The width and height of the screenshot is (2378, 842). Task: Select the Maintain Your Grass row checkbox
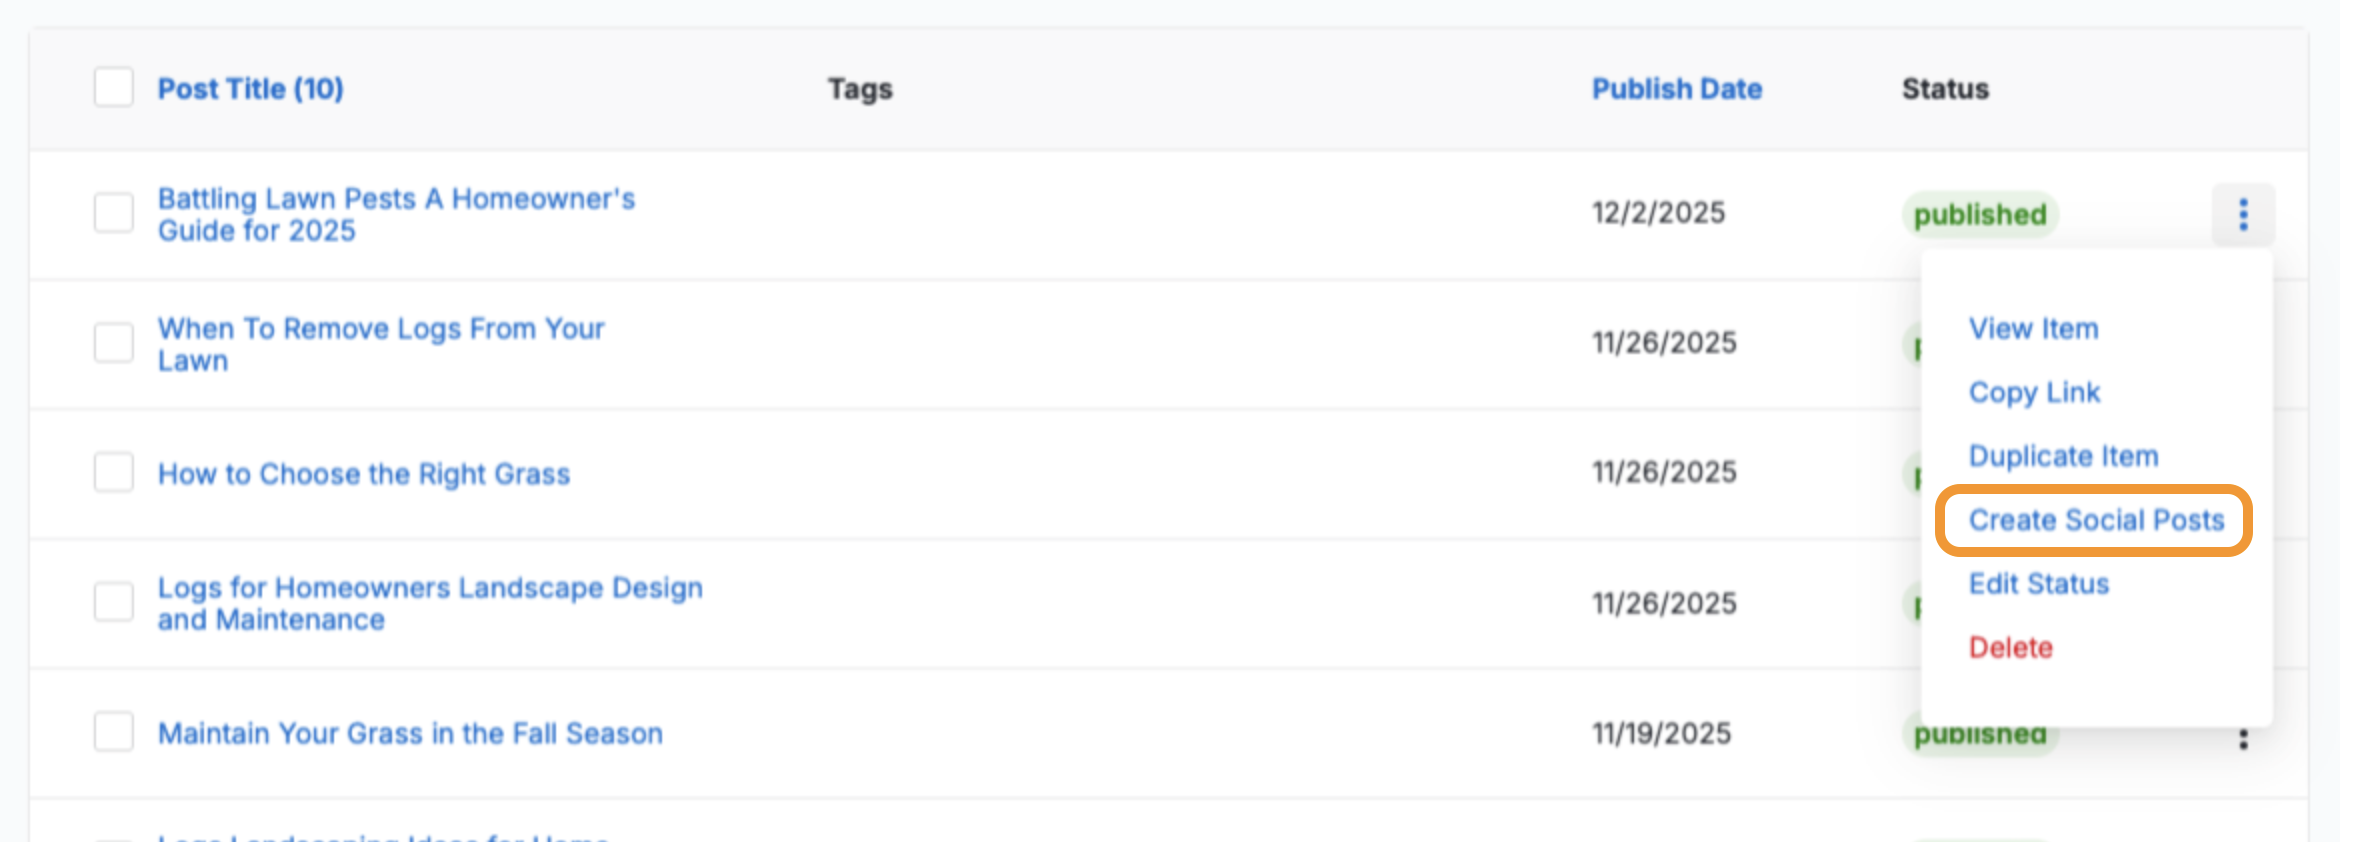tap(113, 732)
